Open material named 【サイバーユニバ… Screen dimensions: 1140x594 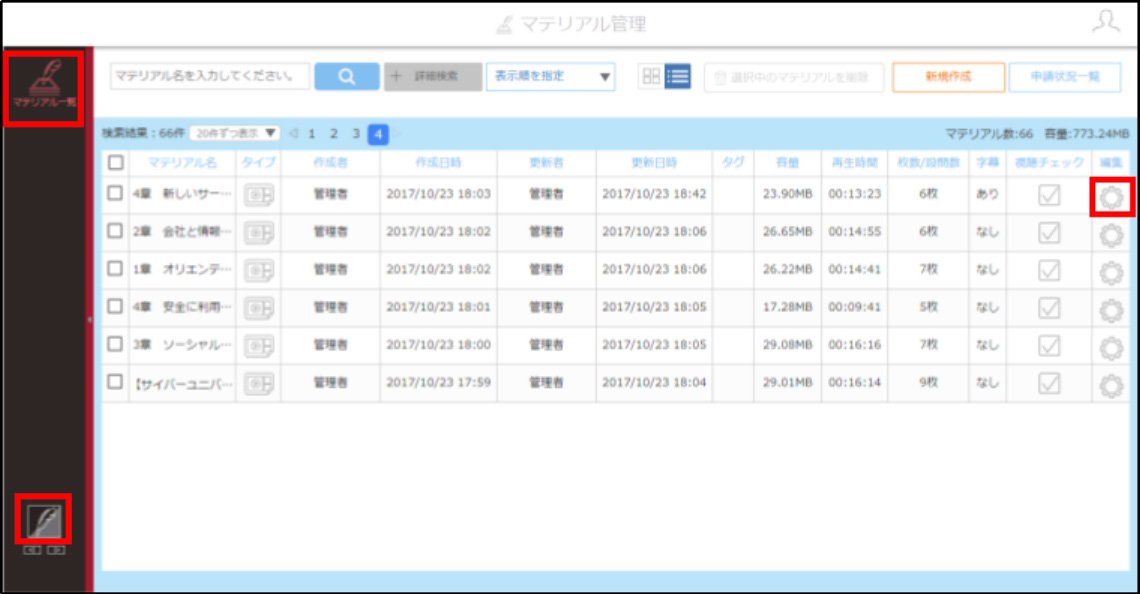[182, 383]
